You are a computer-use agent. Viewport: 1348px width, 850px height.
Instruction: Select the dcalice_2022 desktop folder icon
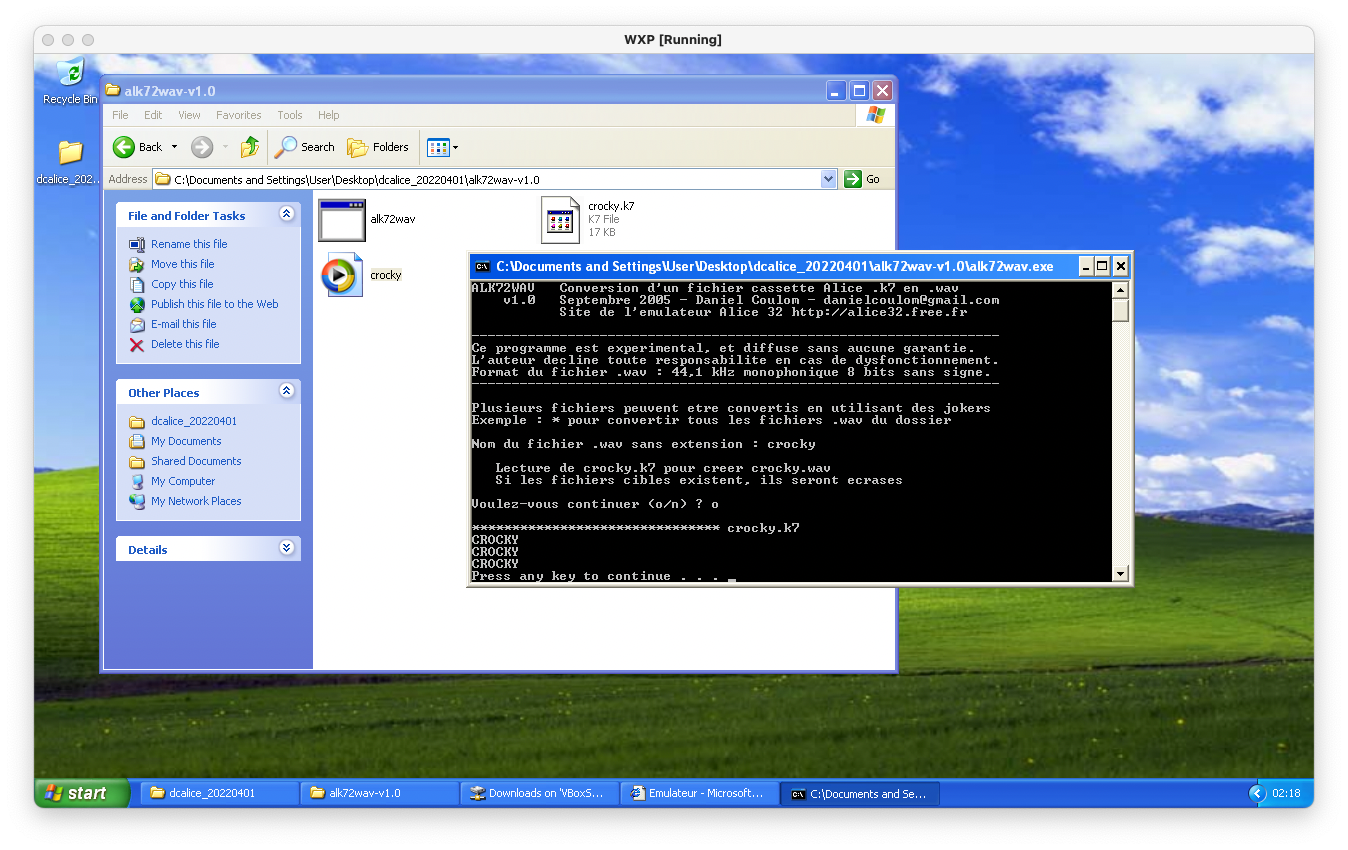click(70, 162)
